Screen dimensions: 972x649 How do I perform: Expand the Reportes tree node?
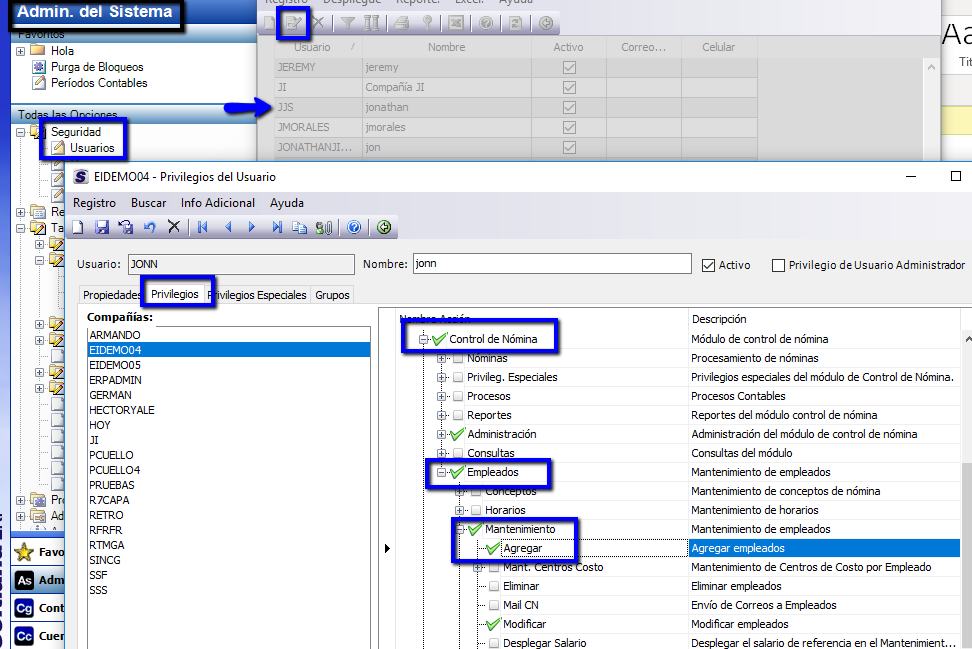[x=441, y=415]
